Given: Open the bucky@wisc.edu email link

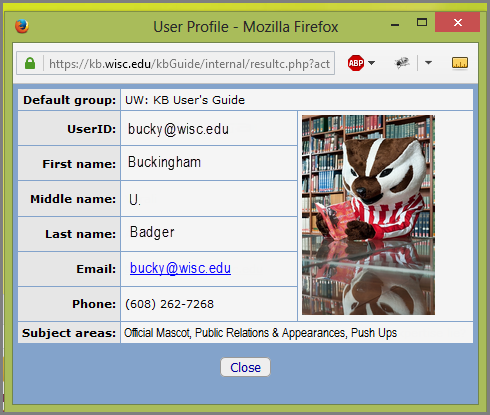Looking at the screenshot, I should (180, 268).
